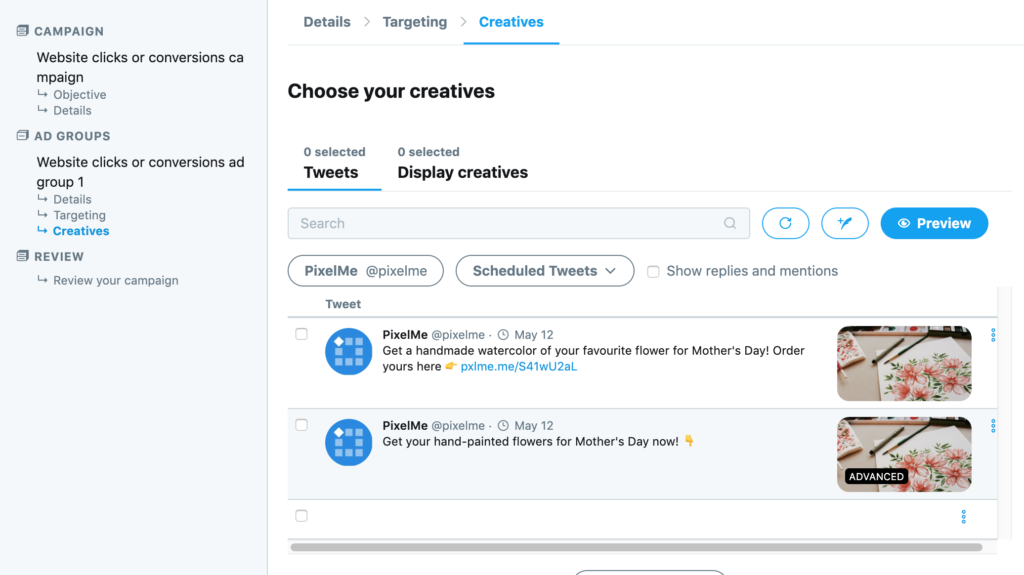The height and width of the screenshot is (575, 1024).
Task: Click the compose new Tweet icon button
Action: (845, 223)
